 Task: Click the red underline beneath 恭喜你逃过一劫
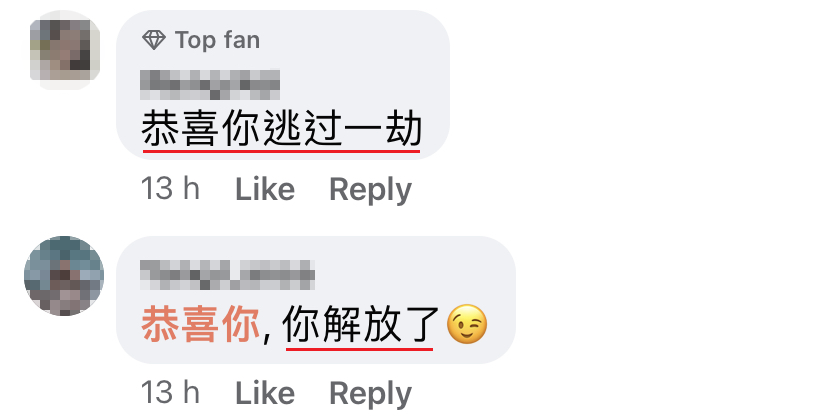281,151
